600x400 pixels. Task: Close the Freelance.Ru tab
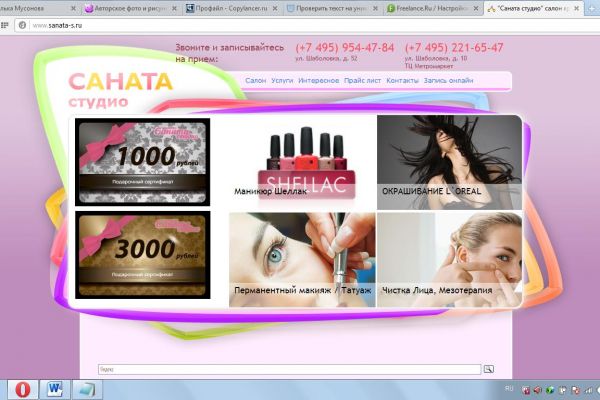pyautogui.click(x=476, y=8)
